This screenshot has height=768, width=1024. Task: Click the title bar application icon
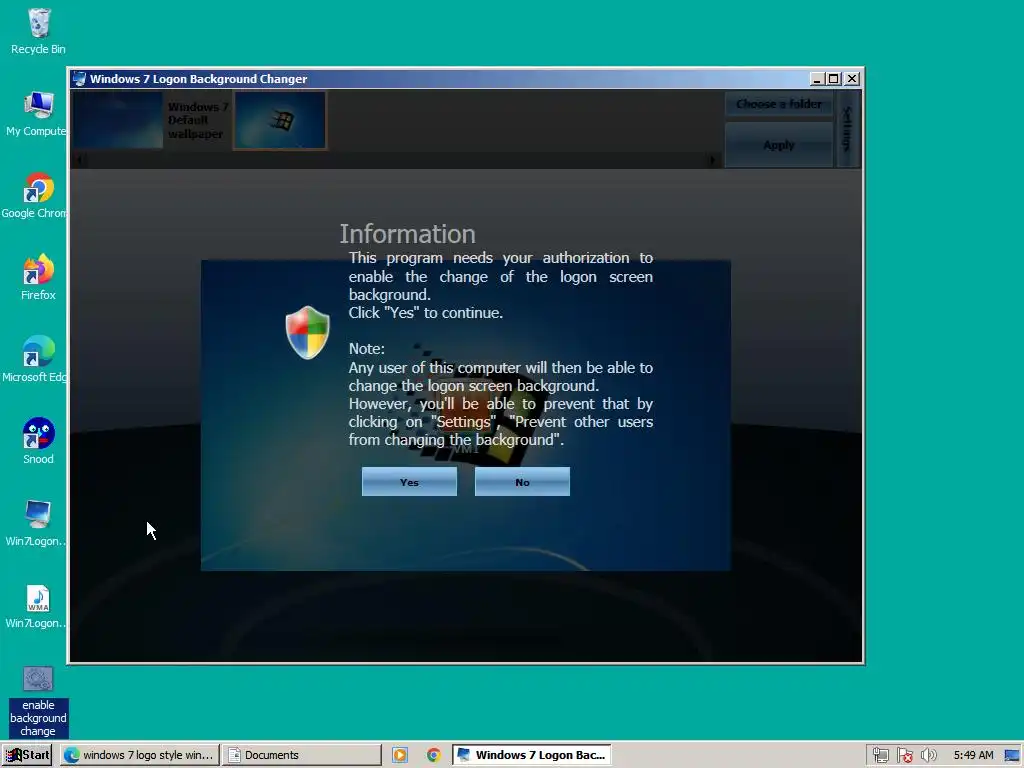coord(79,79)
